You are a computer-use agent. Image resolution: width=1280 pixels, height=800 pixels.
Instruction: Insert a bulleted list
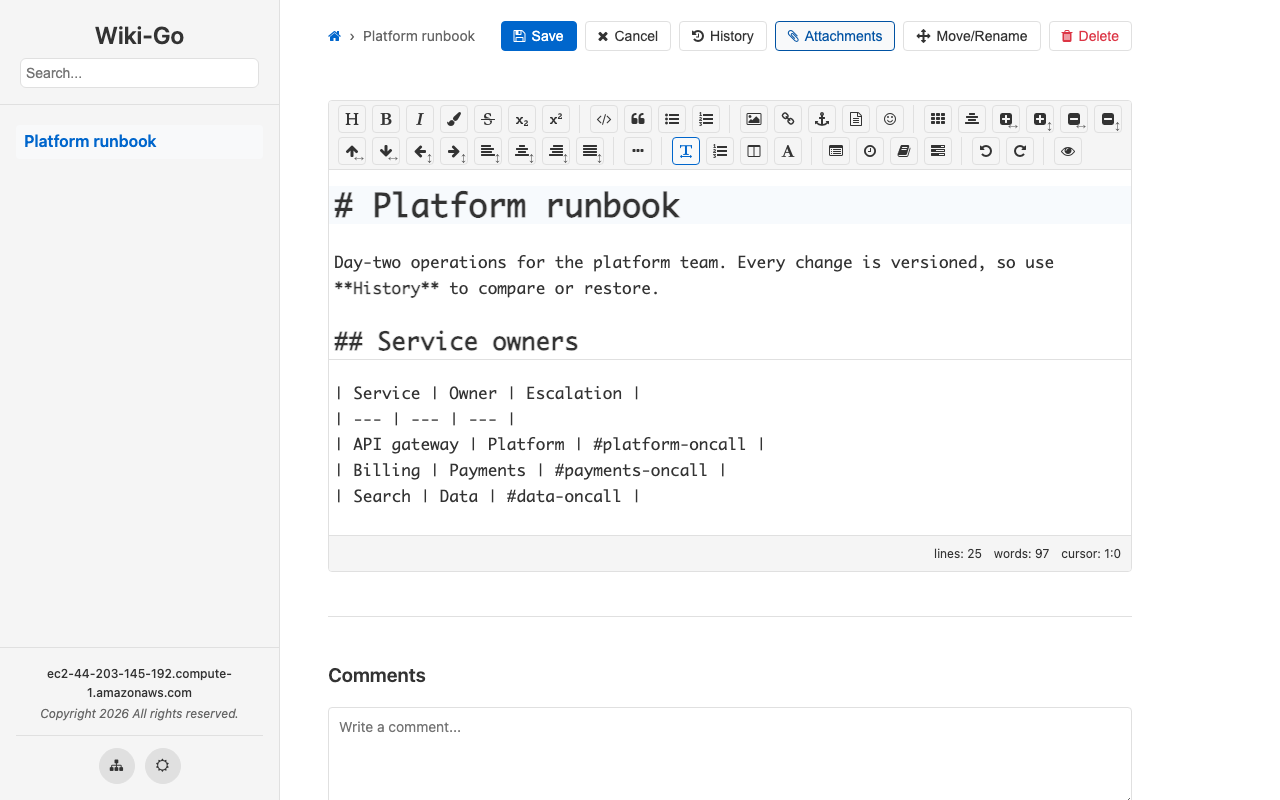pyautogui.click(x=672, y=119)
